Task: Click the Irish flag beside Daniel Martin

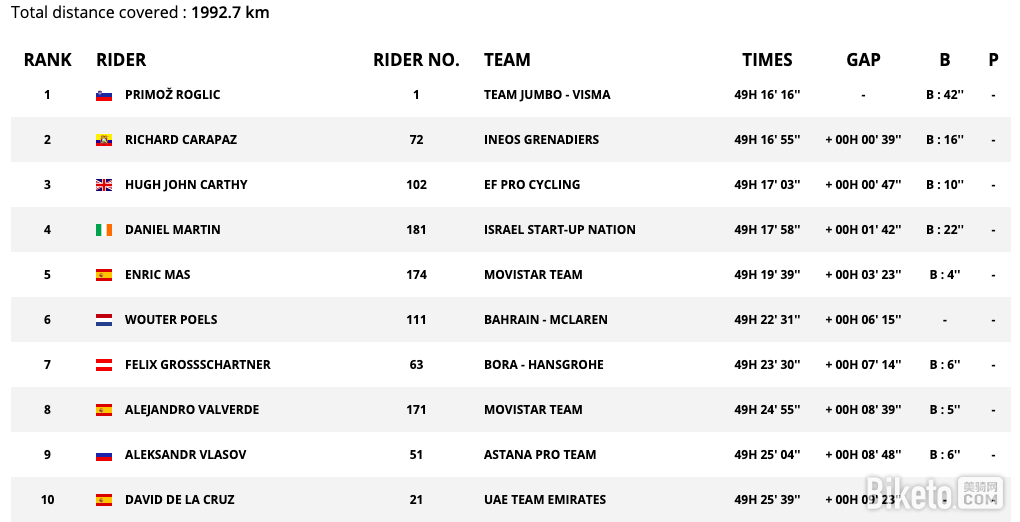Action: coord(103,230)
